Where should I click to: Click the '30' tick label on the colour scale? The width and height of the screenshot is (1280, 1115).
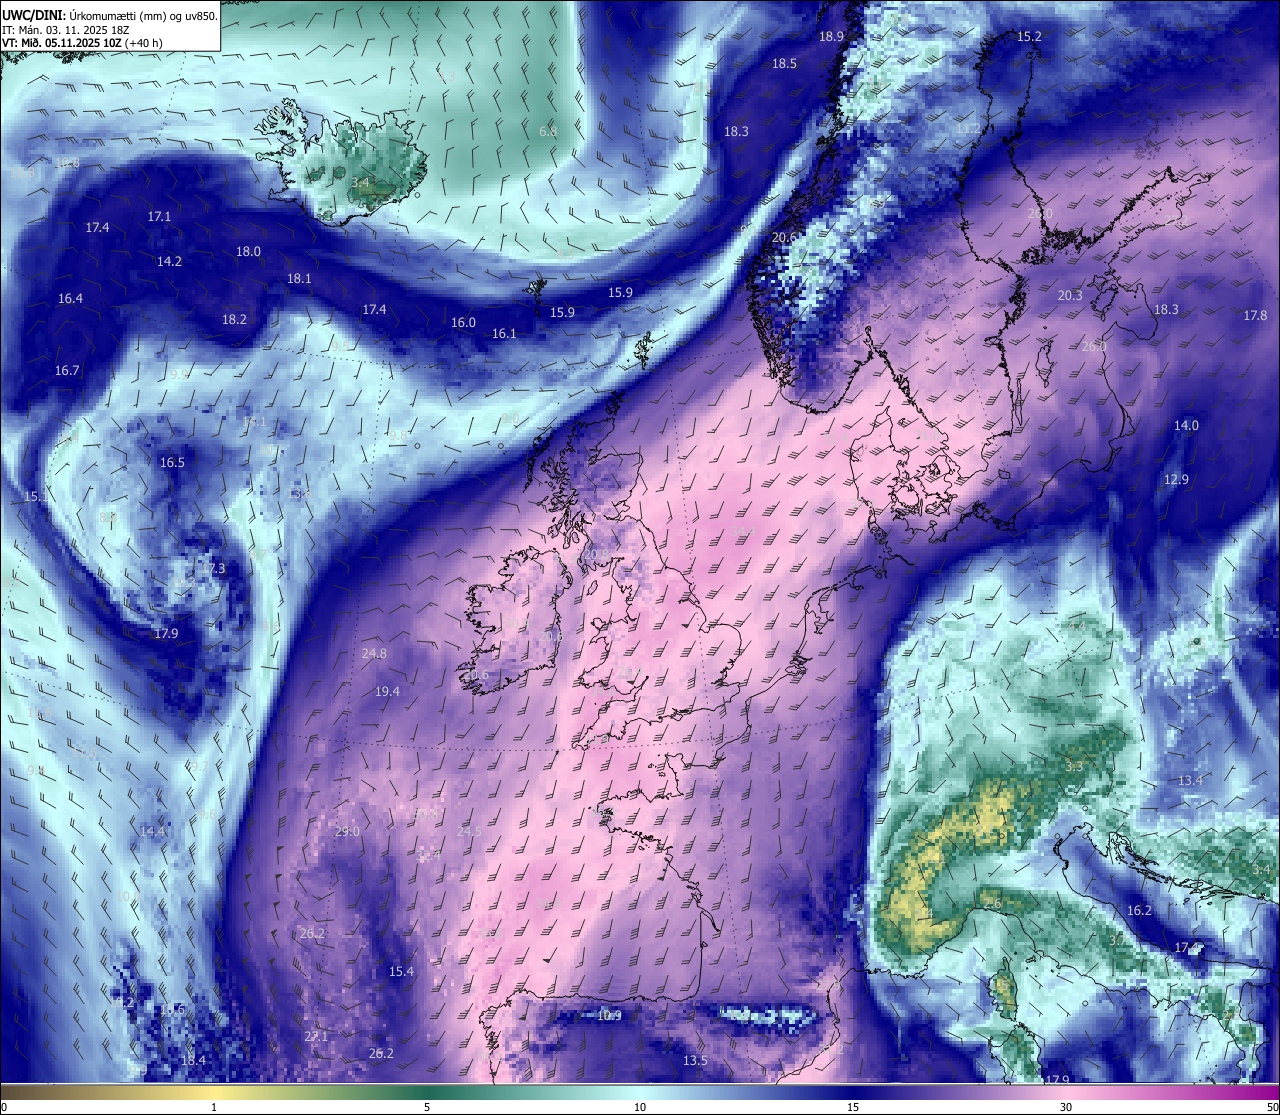tap(1066, 1107)
